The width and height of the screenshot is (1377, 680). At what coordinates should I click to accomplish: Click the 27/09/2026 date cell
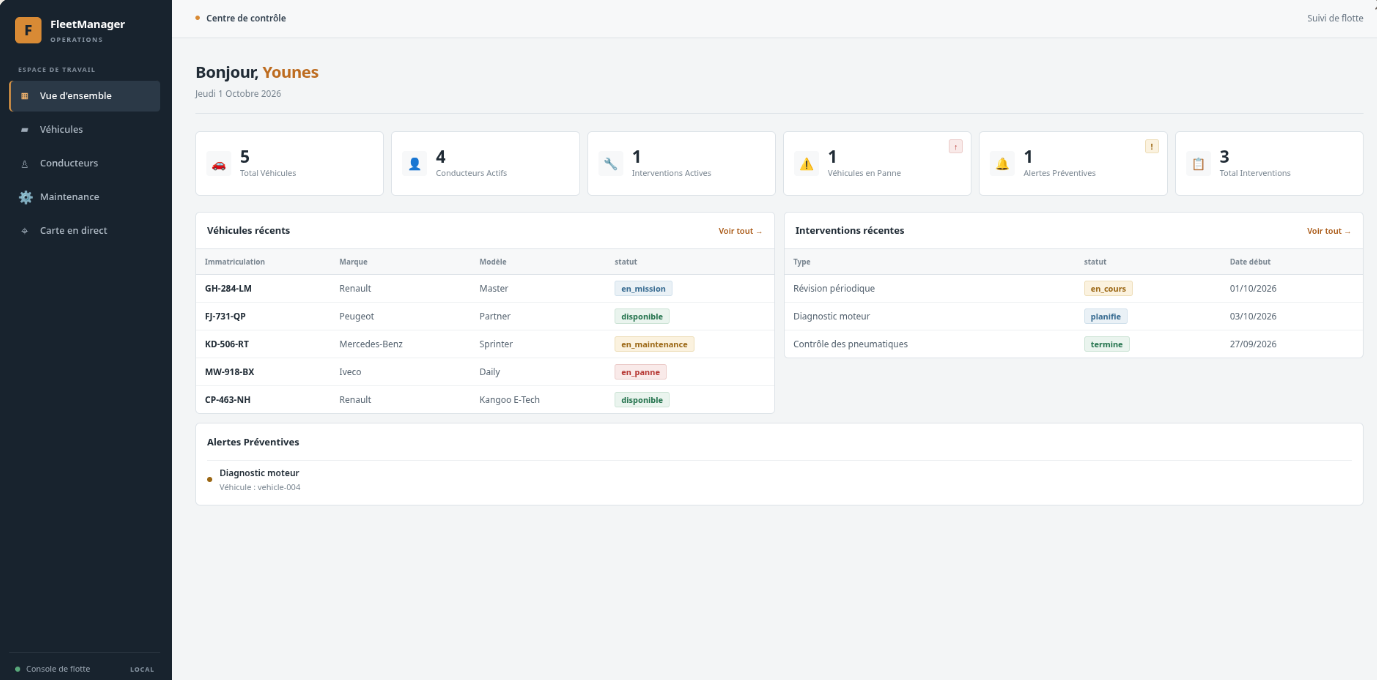1253,344
